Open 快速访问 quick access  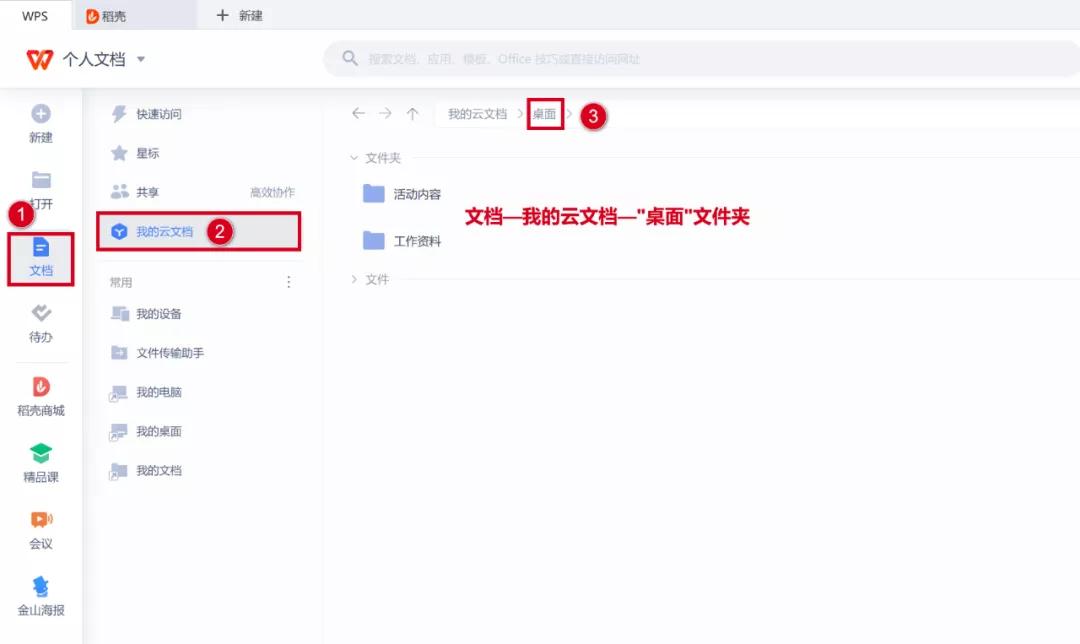pyautogui.click(x=159, y=113)
